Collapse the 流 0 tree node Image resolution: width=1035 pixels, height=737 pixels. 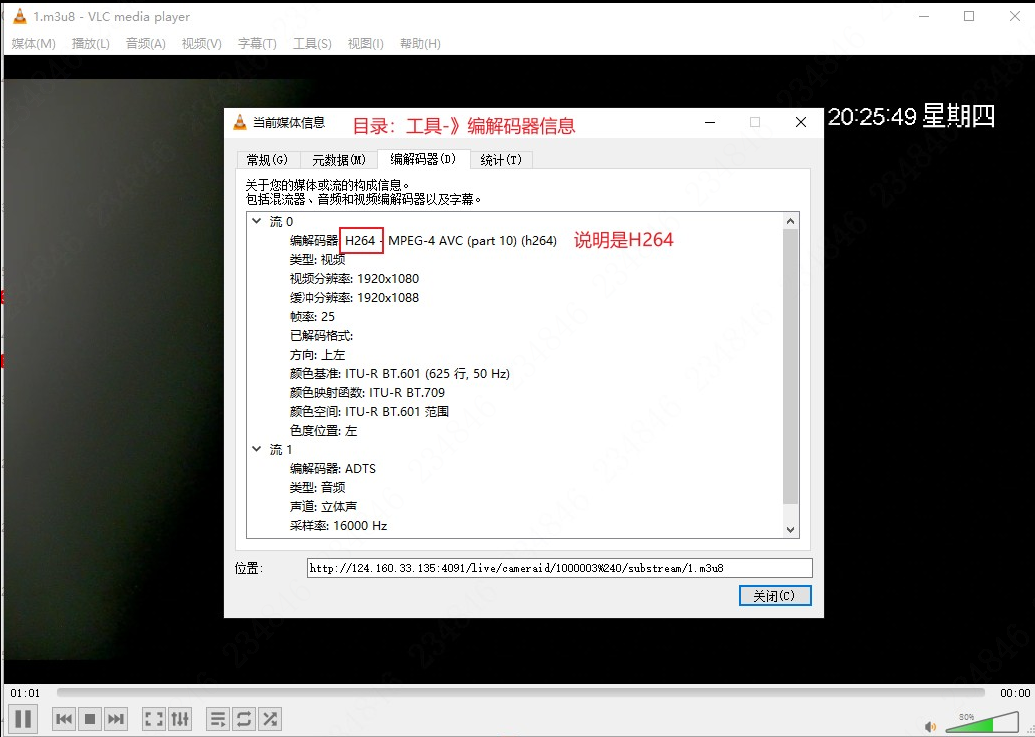(x=257, y=221)
